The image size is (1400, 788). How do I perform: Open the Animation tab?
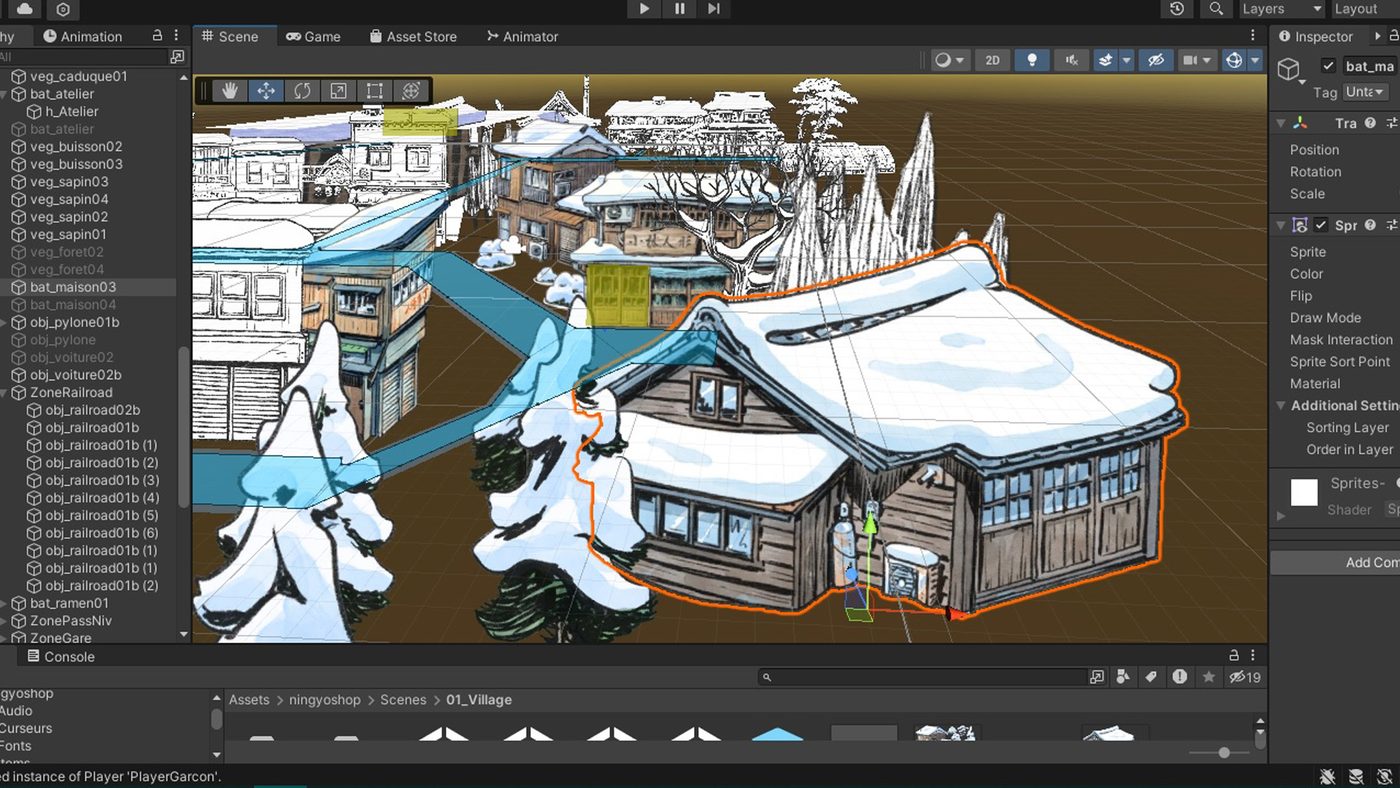(x=83, y=36)
